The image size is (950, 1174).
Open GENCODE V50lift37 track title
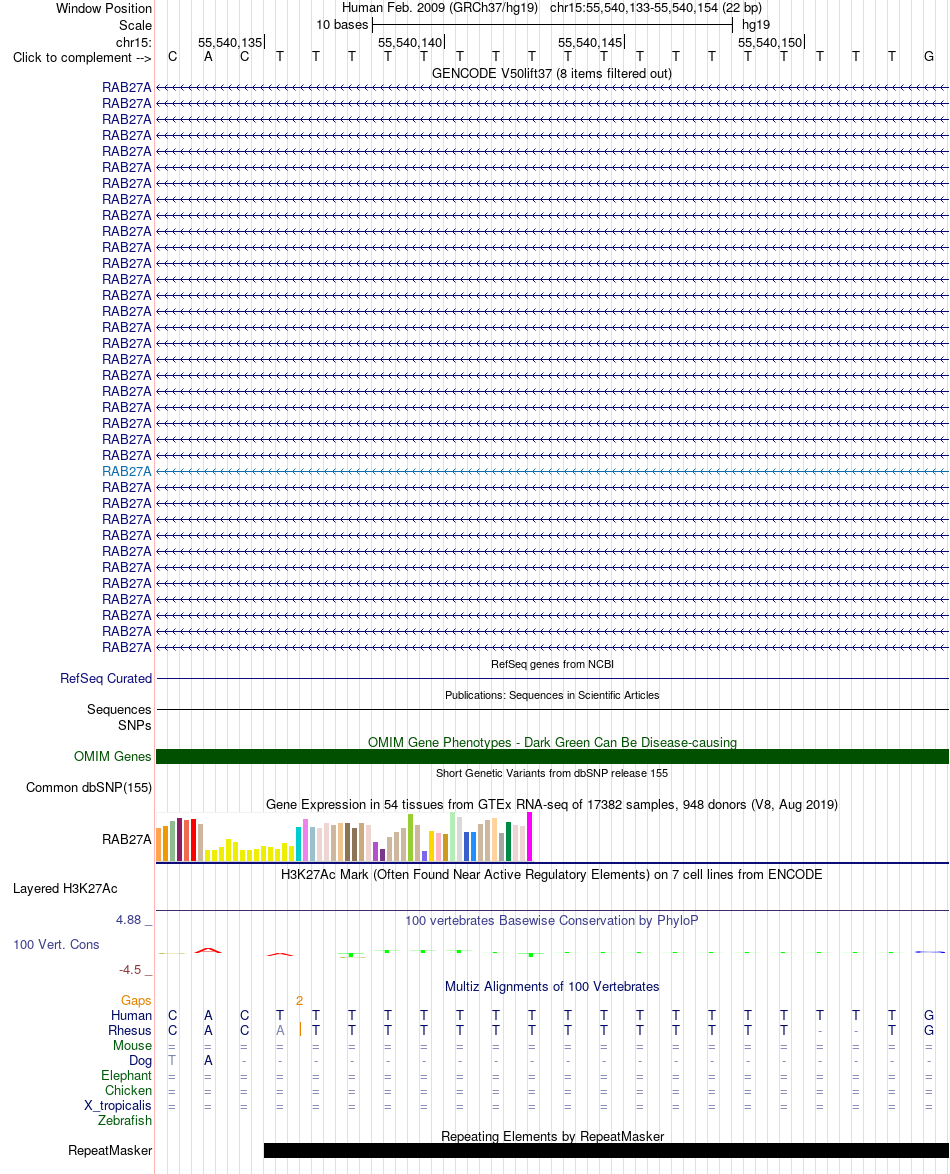click(552, 73)
